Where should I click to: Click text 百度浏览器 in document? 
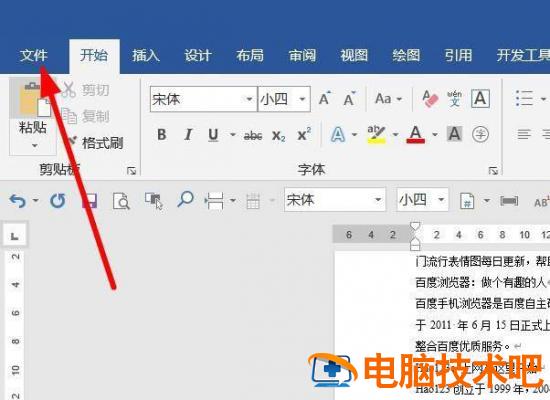tap(443, 282)
